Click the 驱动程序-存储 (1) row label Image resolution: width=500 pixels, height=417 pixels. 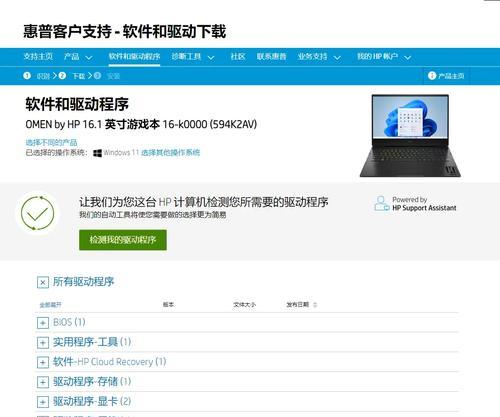tap(92, 381)
